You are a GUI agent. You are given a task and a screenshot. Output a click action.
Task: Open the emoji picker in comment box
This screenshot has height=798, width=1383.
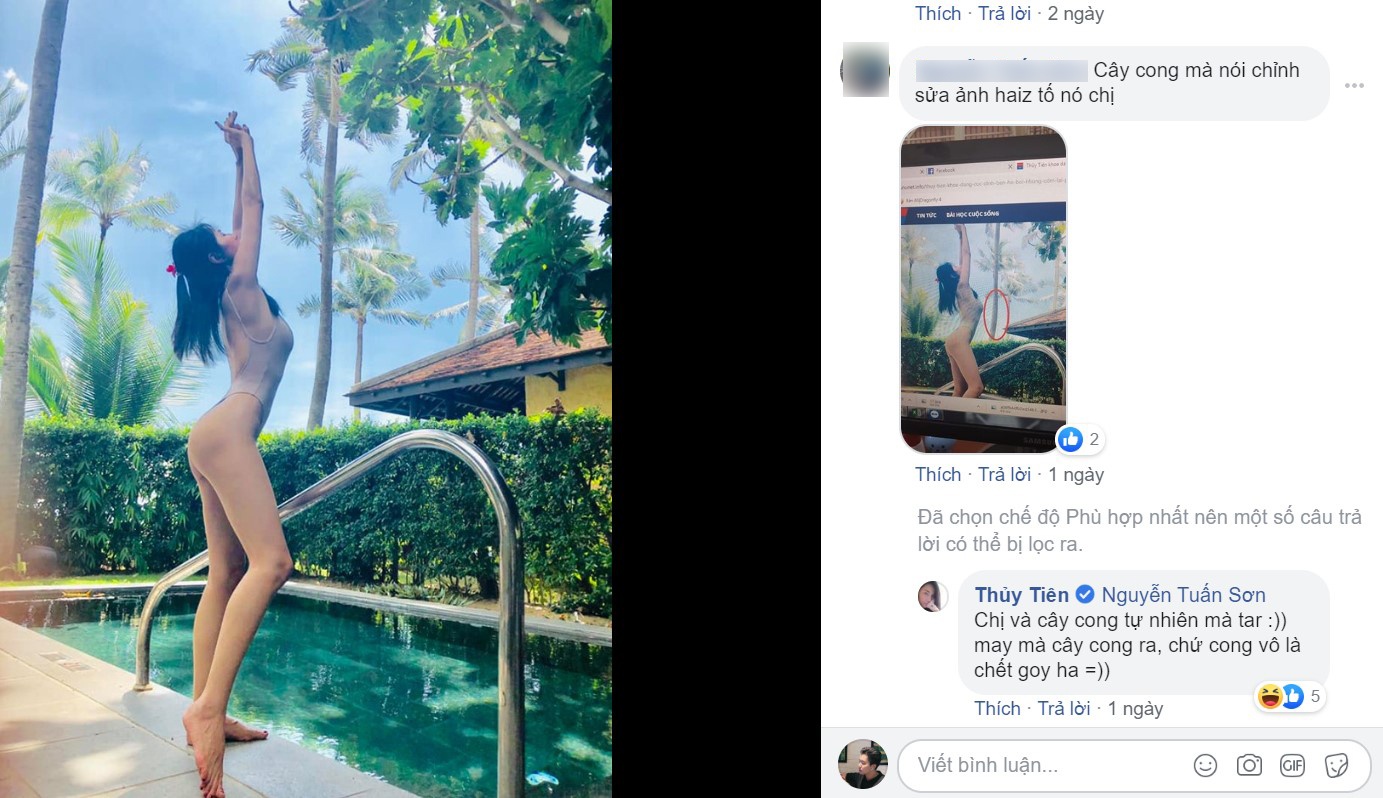point(1206,766)
